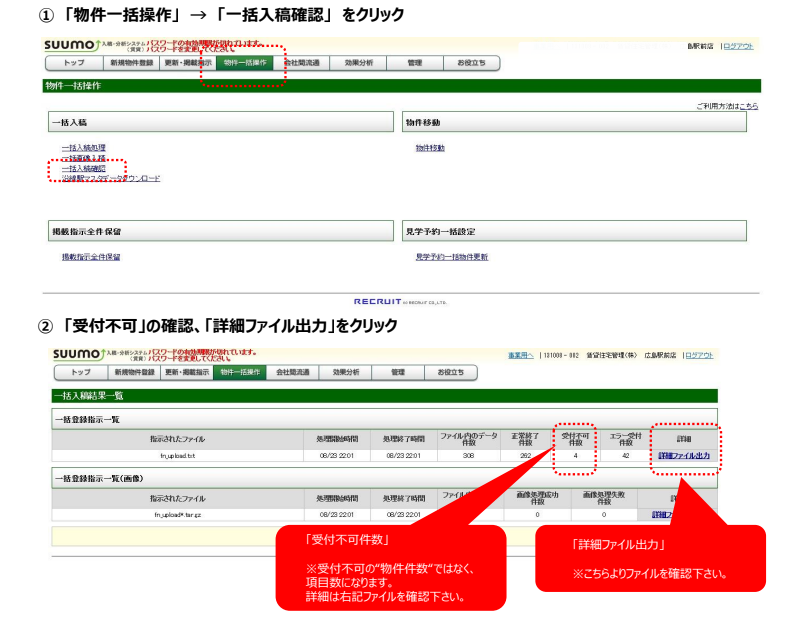Open 更新・掲載指示 tab on the 一括入稿結果一覧 page
Viewport: 790px width, 627px height.
(x=187, y=372)
